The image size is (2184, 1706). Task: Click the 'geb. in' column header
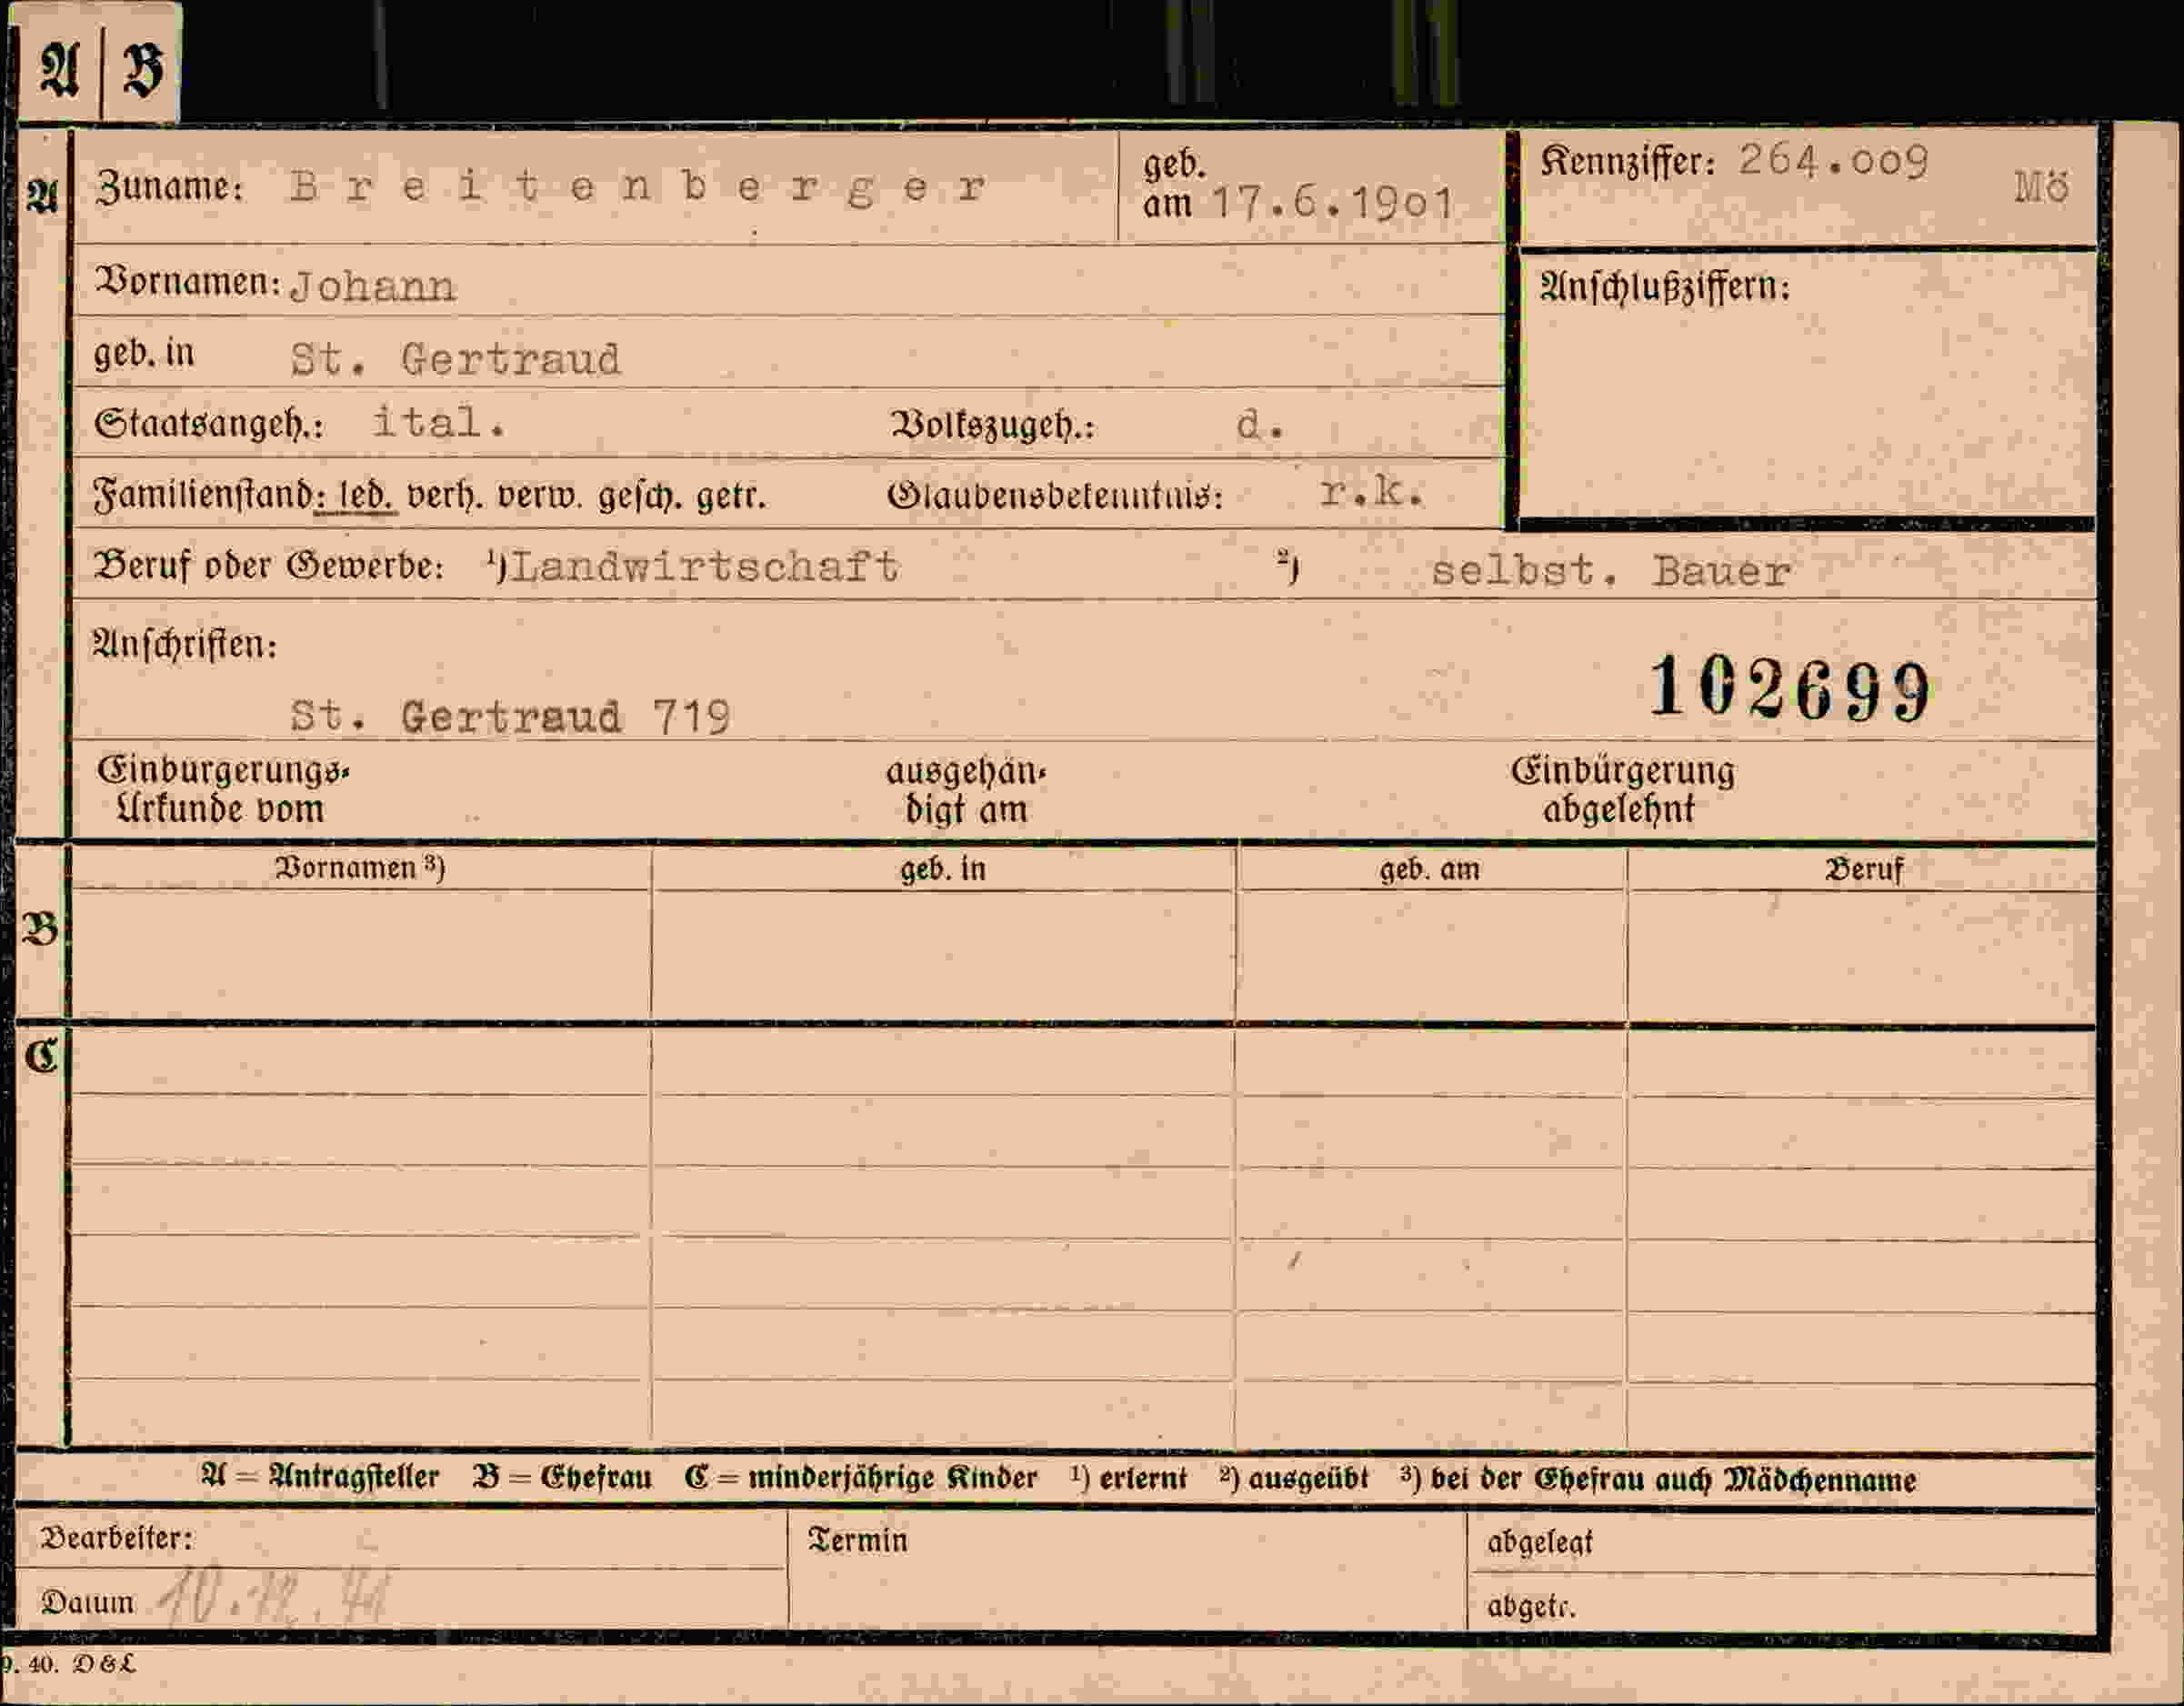[942, 868]
